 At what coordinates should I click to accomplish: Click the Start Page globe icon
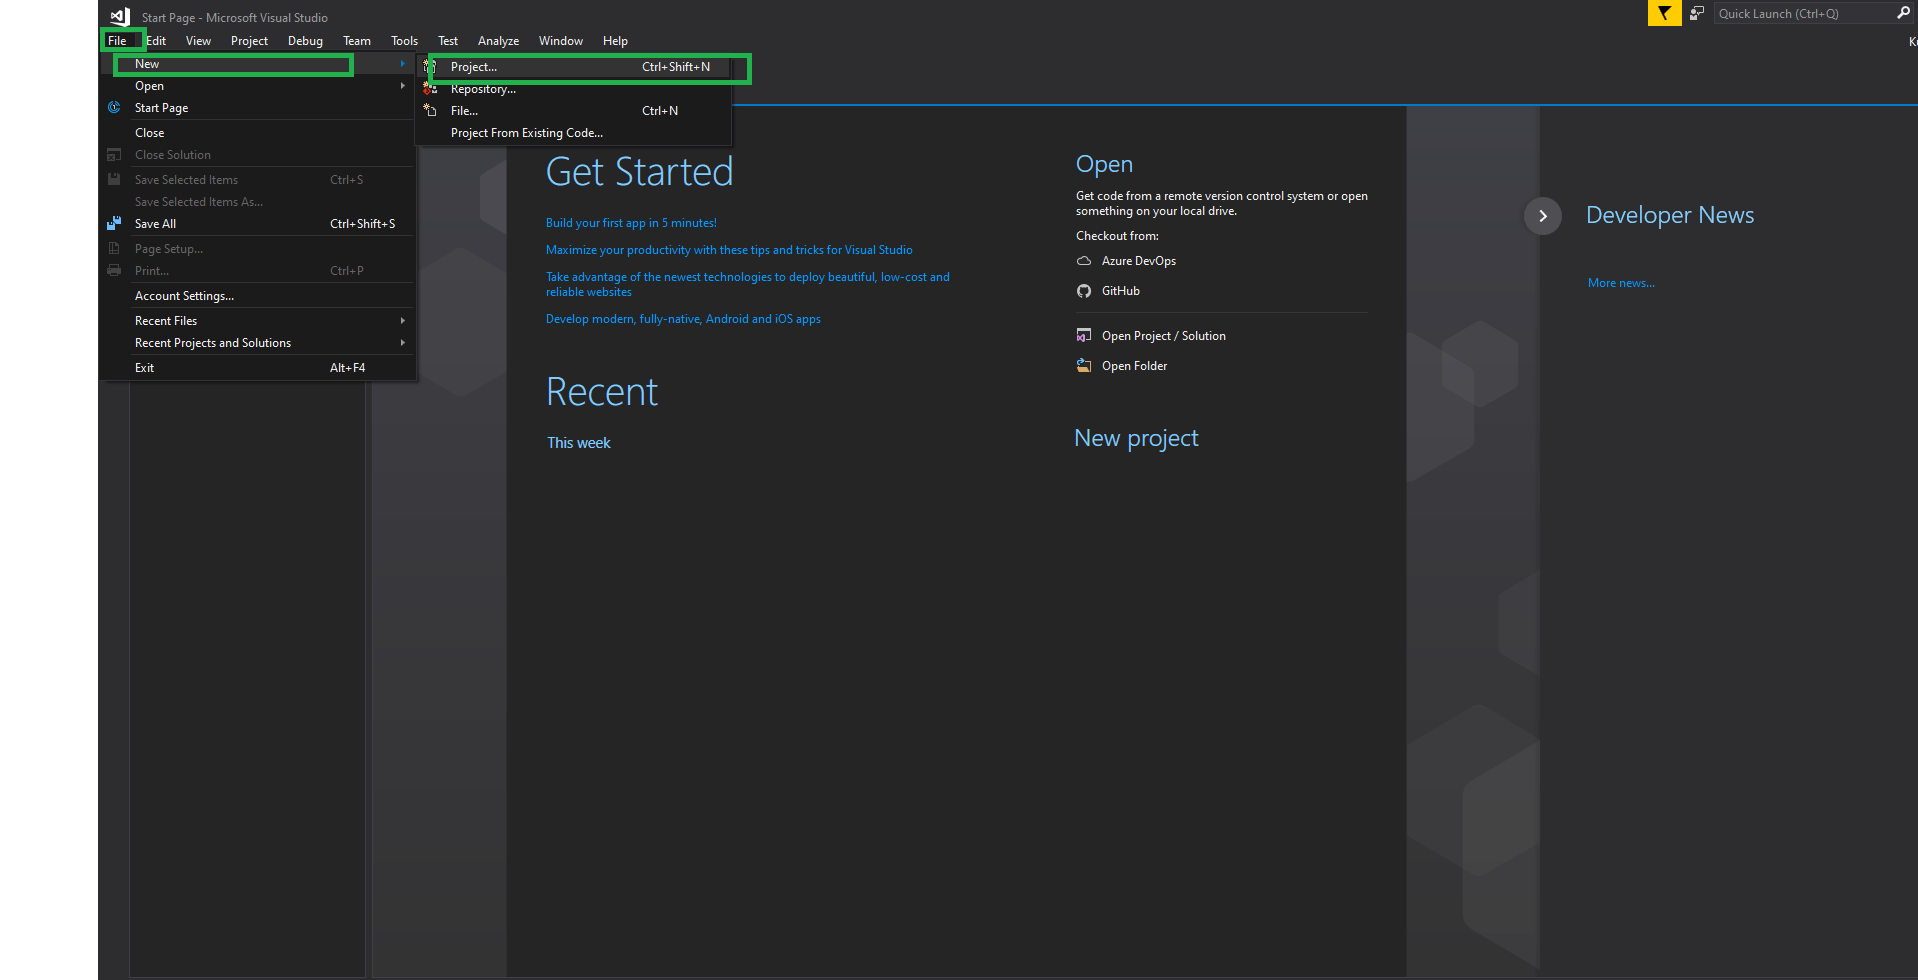click(x=114, y=107)
